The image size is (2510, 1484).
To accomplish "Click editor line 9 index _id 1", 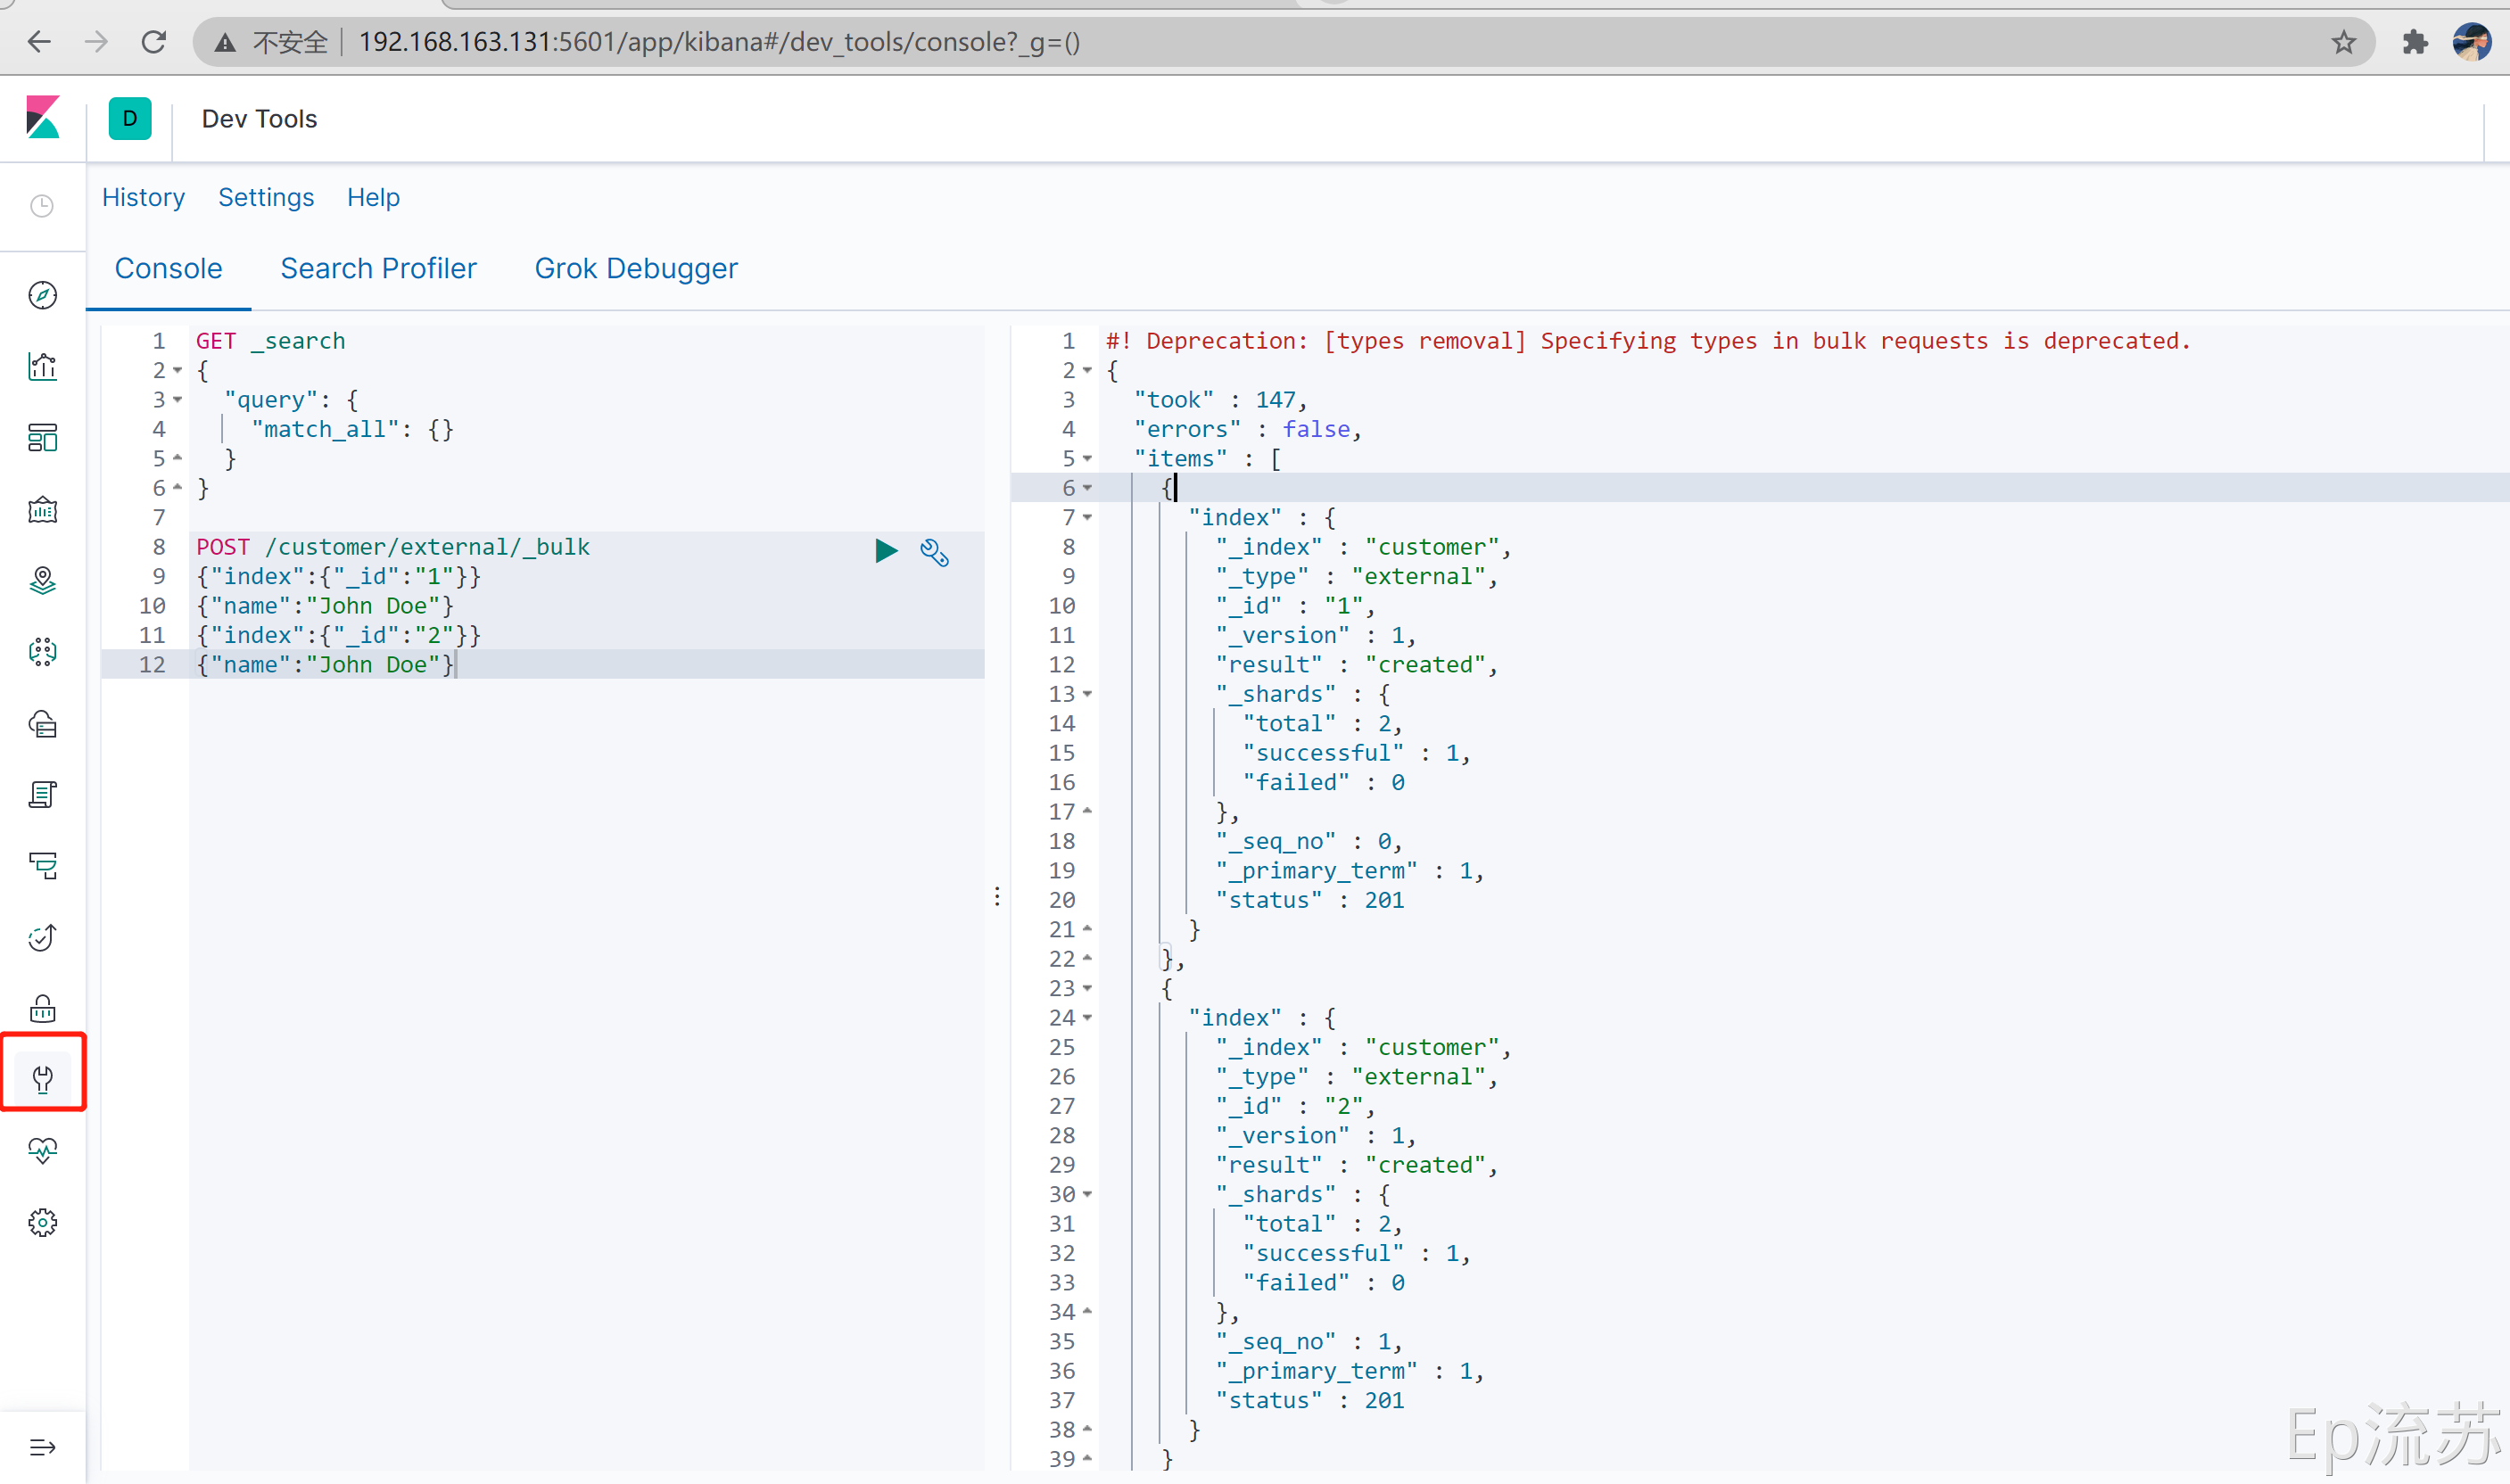I will click(338, 577).
